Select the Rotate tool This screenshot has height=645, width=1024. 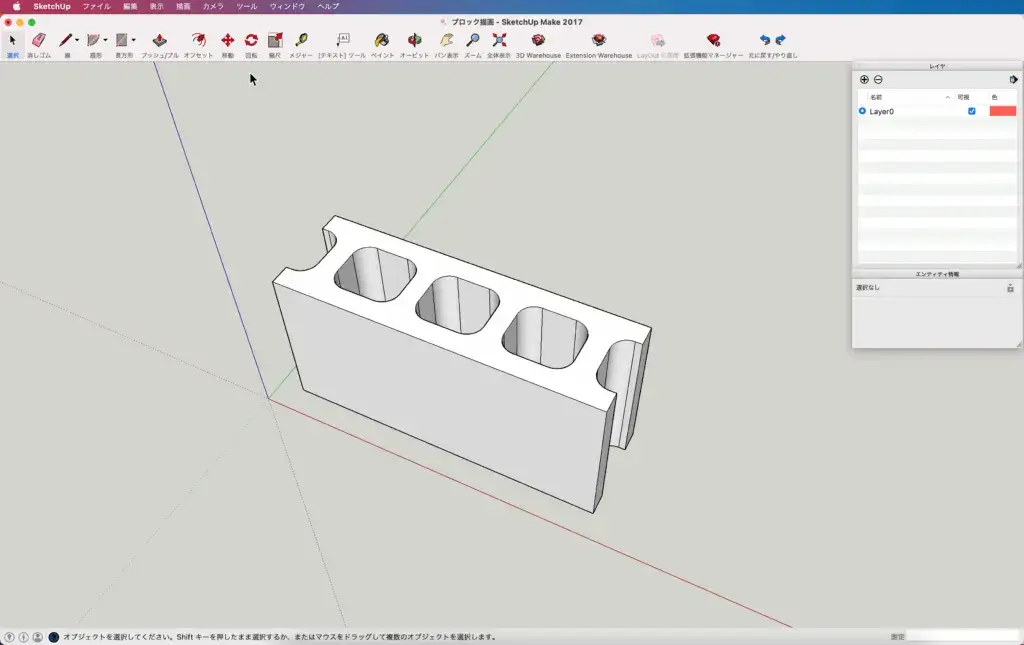251,40
